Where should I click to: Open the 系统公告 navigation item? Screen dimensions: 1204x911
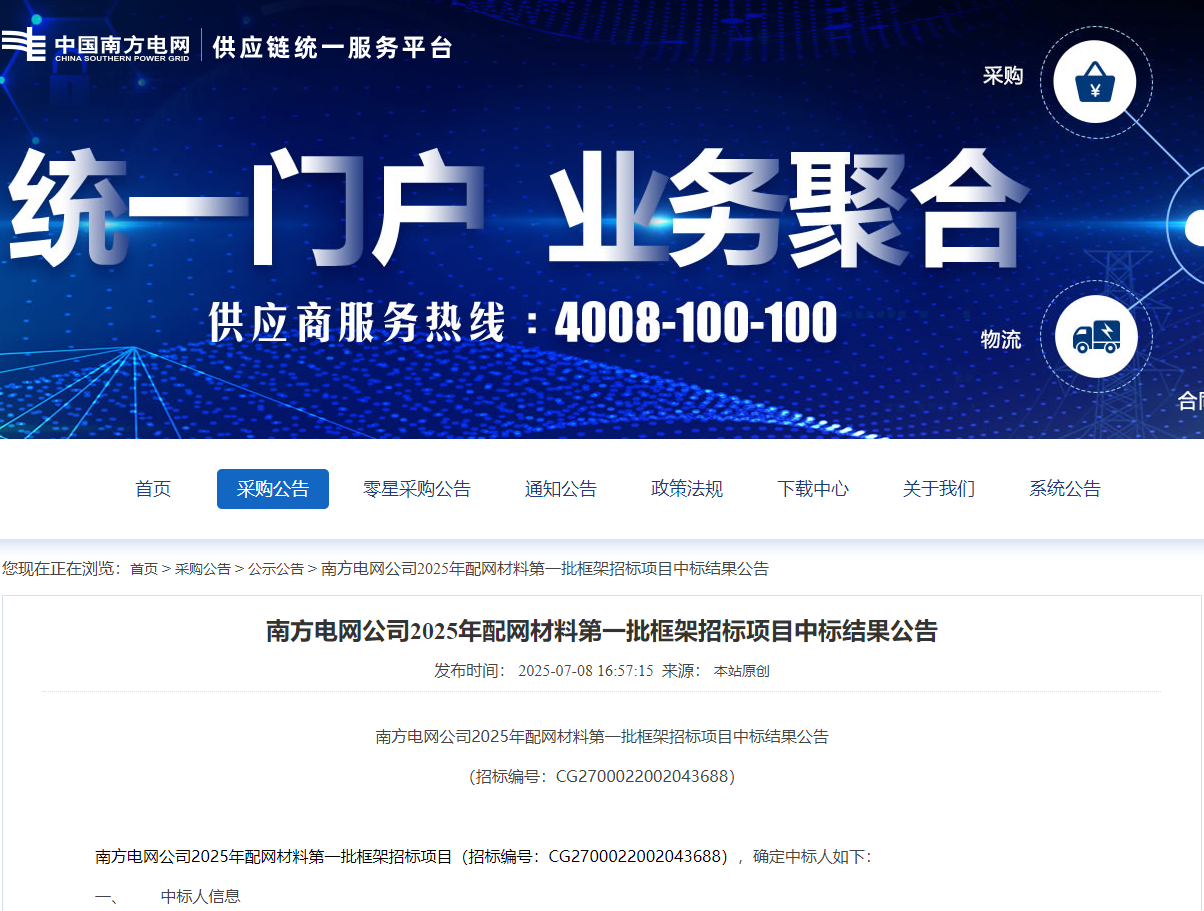point(1065,489)
